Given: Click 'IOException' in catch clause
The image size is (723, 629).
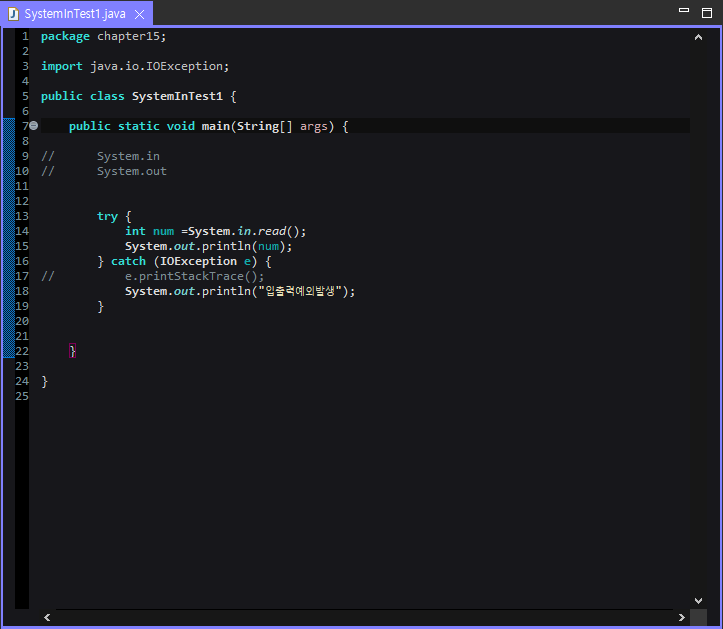Looking at the screenshot, I should click(198, 261).
